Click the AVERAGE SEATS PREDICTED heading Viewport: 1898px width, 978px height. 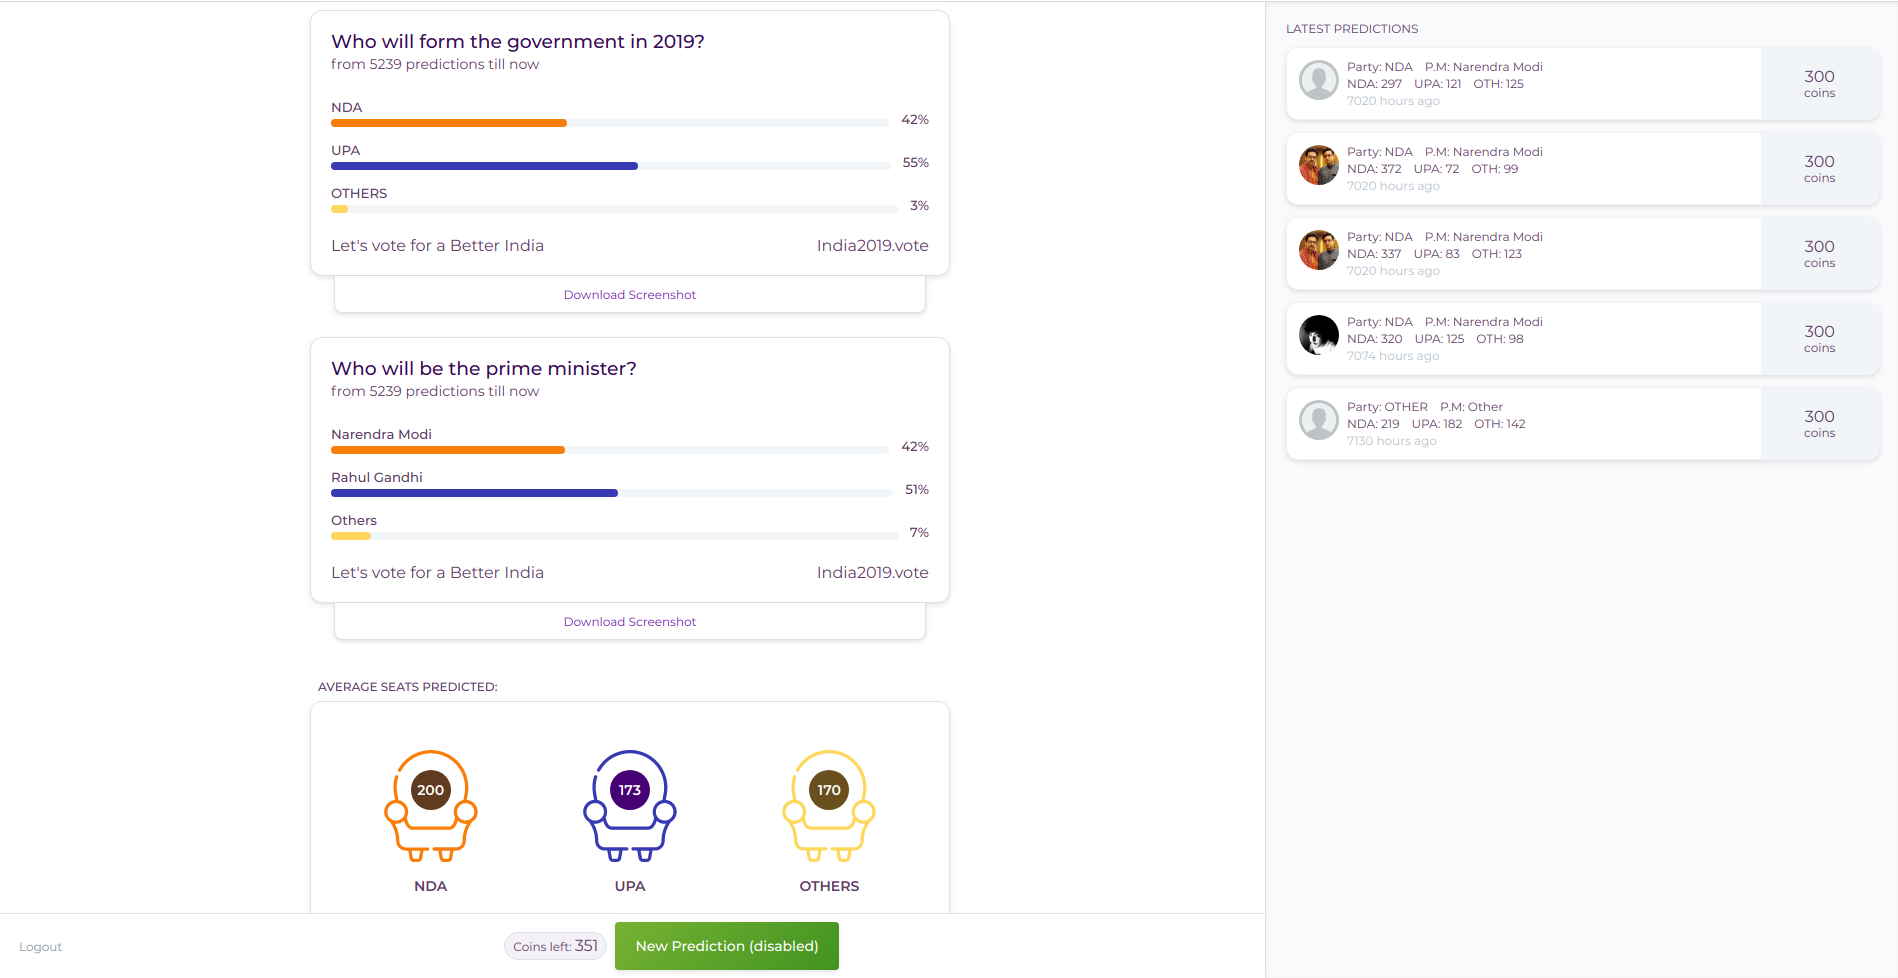point(407,687)
